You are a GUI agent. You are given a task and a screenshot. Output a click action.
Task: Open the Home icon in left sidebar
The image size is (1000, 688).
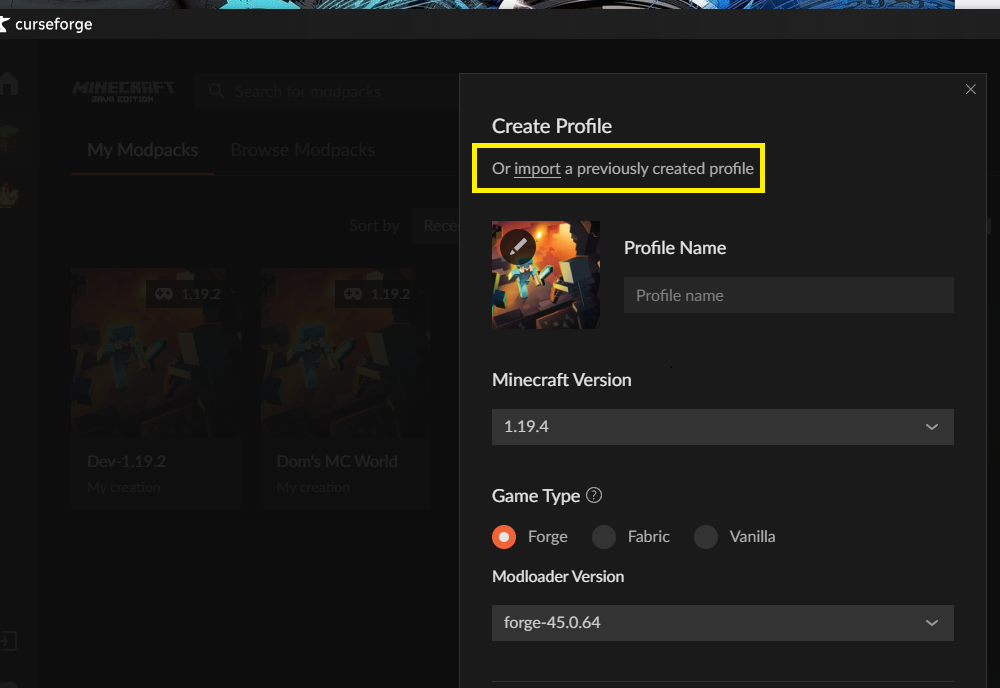[x=8, y=84]
